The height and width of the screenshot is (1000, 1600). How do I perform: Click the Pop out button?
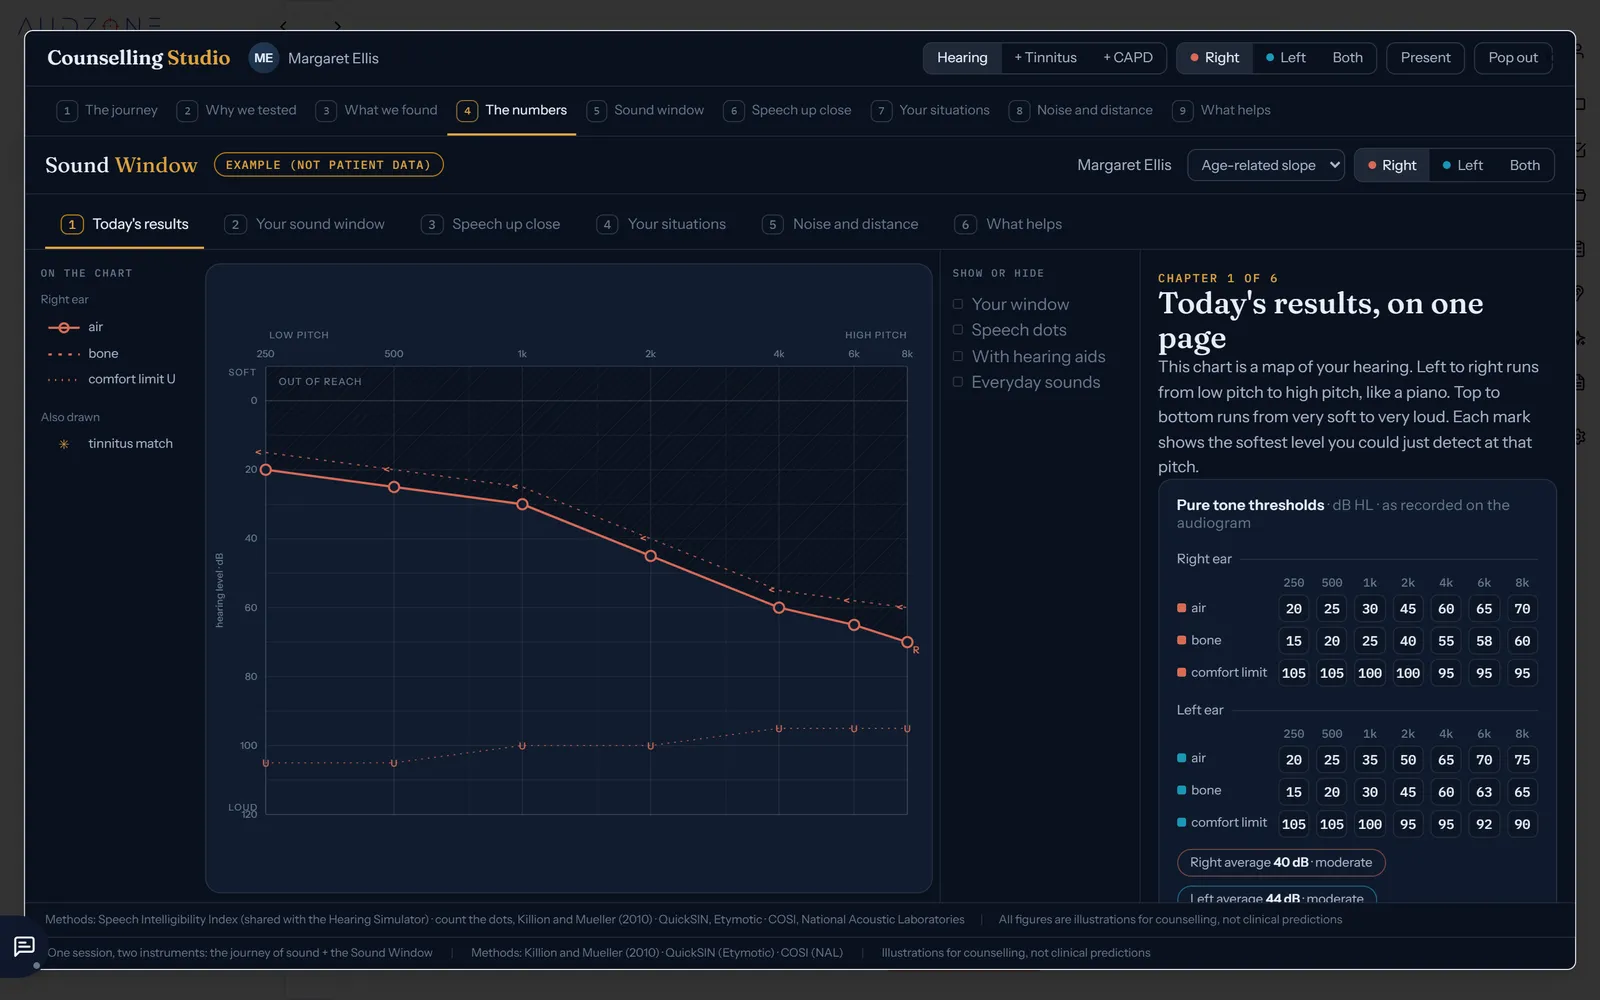[x=1513, y=58]
